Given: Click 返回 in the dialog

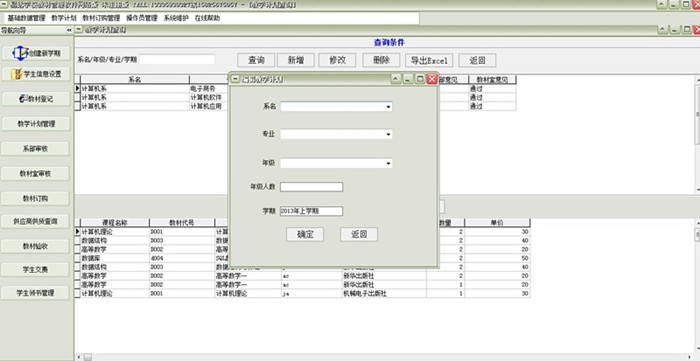Looking at the screenshot, I should [359, 234].
